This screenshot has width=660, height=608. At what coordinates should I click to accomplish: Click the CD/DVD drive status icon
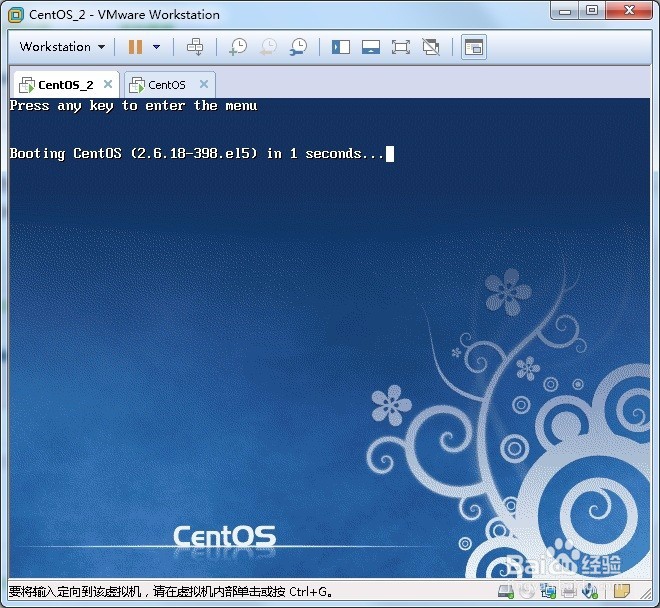(x=527, y=592)
